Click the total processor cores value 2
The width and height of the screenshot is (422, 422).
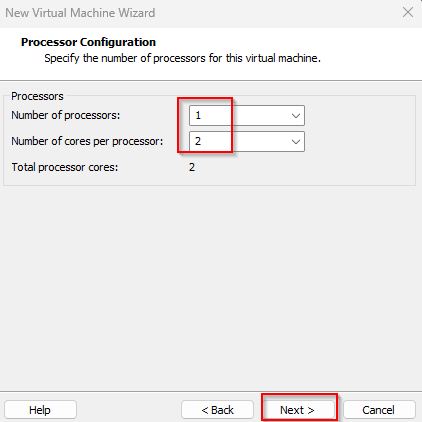click(192, 167)
